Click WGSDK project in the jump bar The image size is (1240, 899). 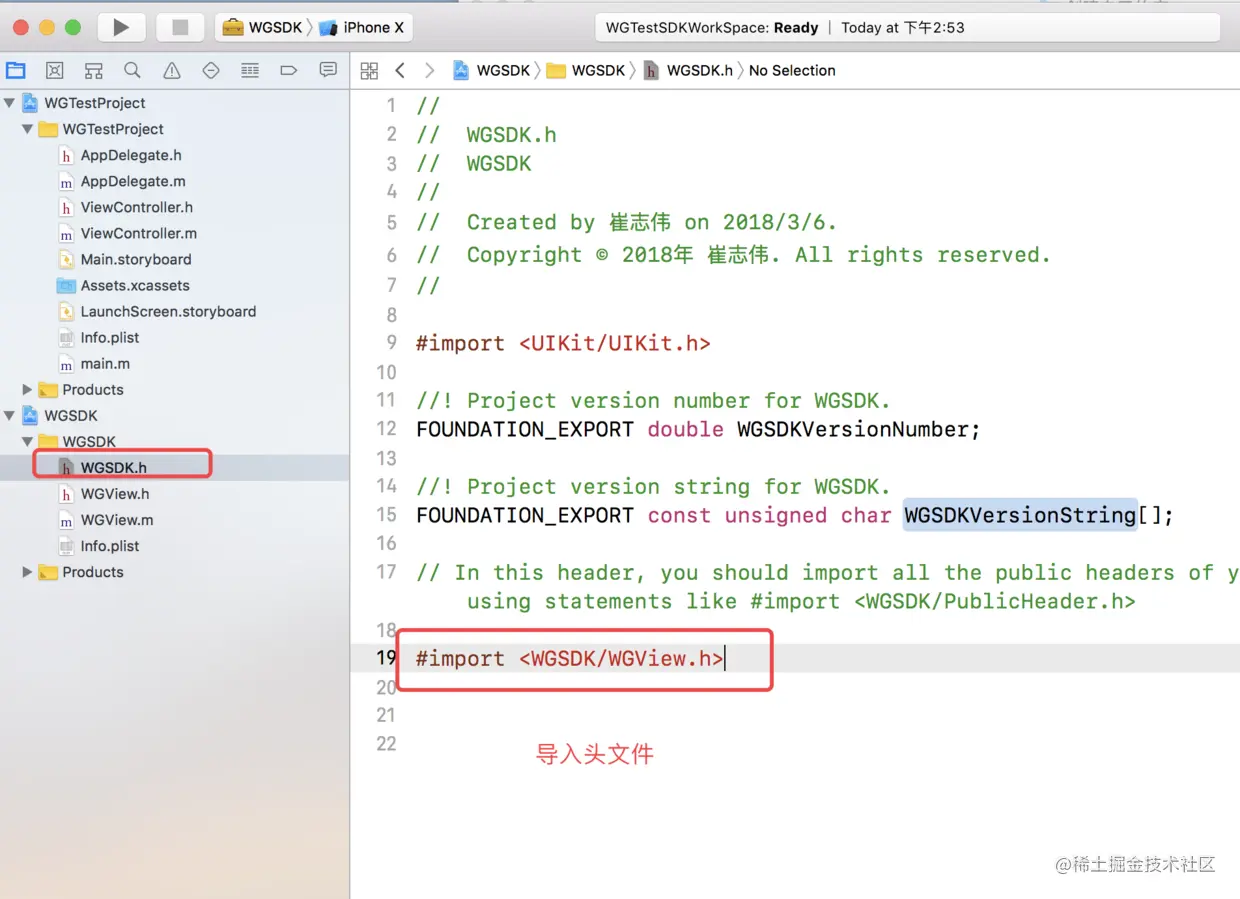coord(492,70)
